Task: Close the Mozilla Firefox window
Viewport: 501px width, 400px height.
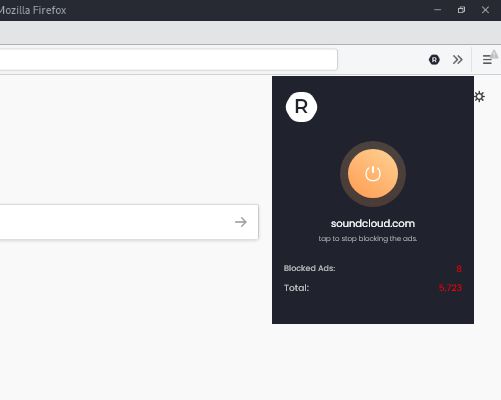Action: (x=485, y=10)
